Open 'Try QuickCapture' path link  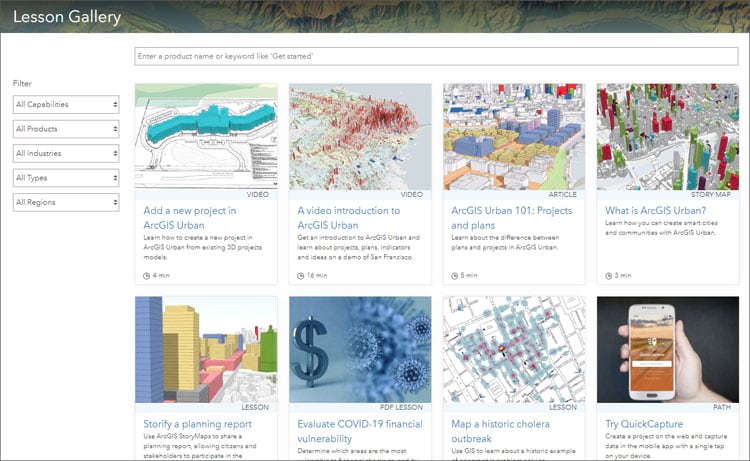coord(644,424)
